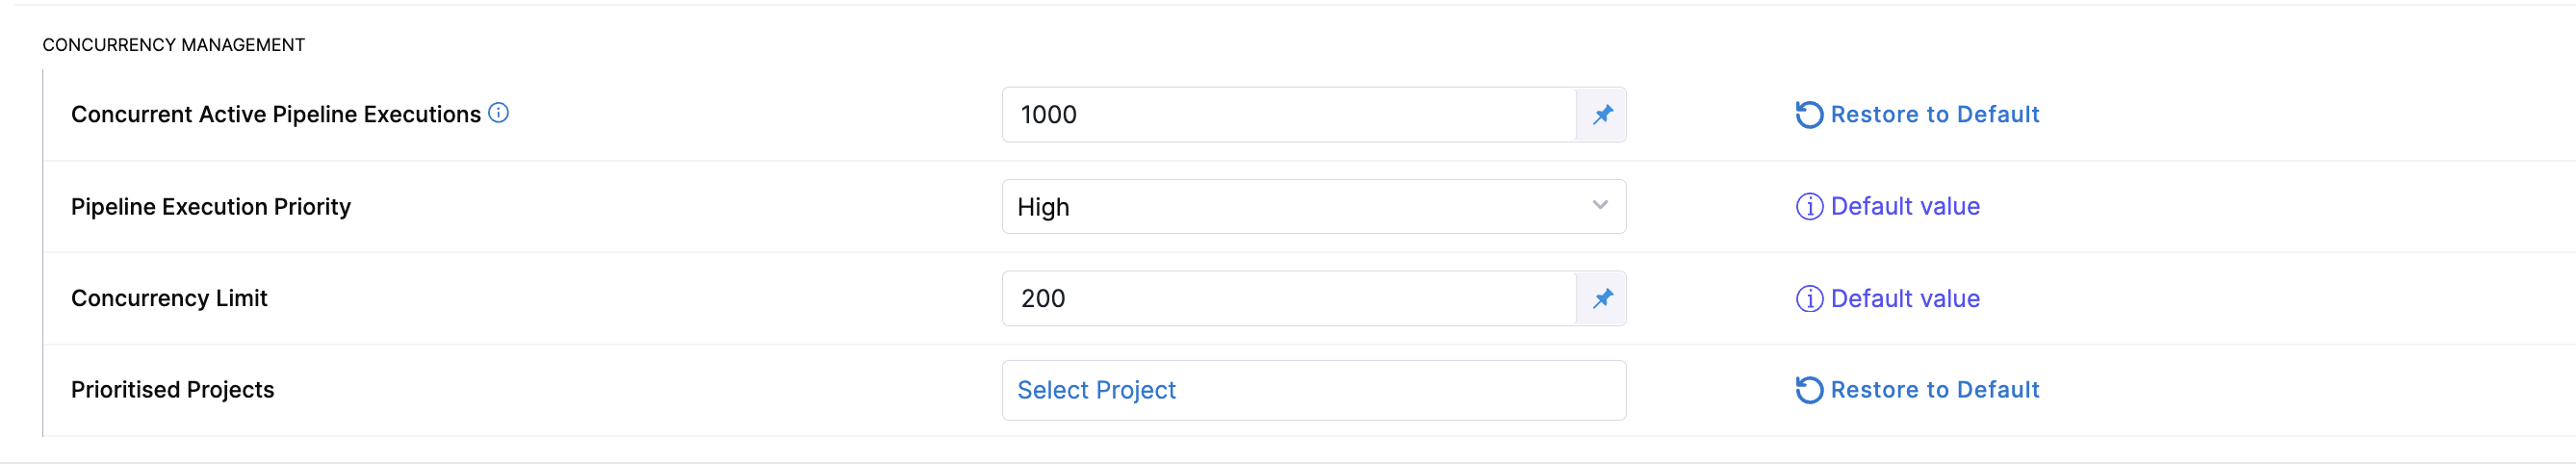2576x464 pixels.
Task: Click the Concurrent Active Pipeline Executions label
Action: tap(275, 115)
